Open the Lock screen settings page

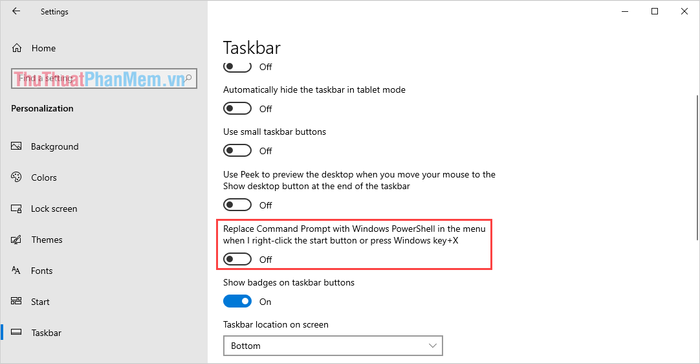click(x=54, y=209)
